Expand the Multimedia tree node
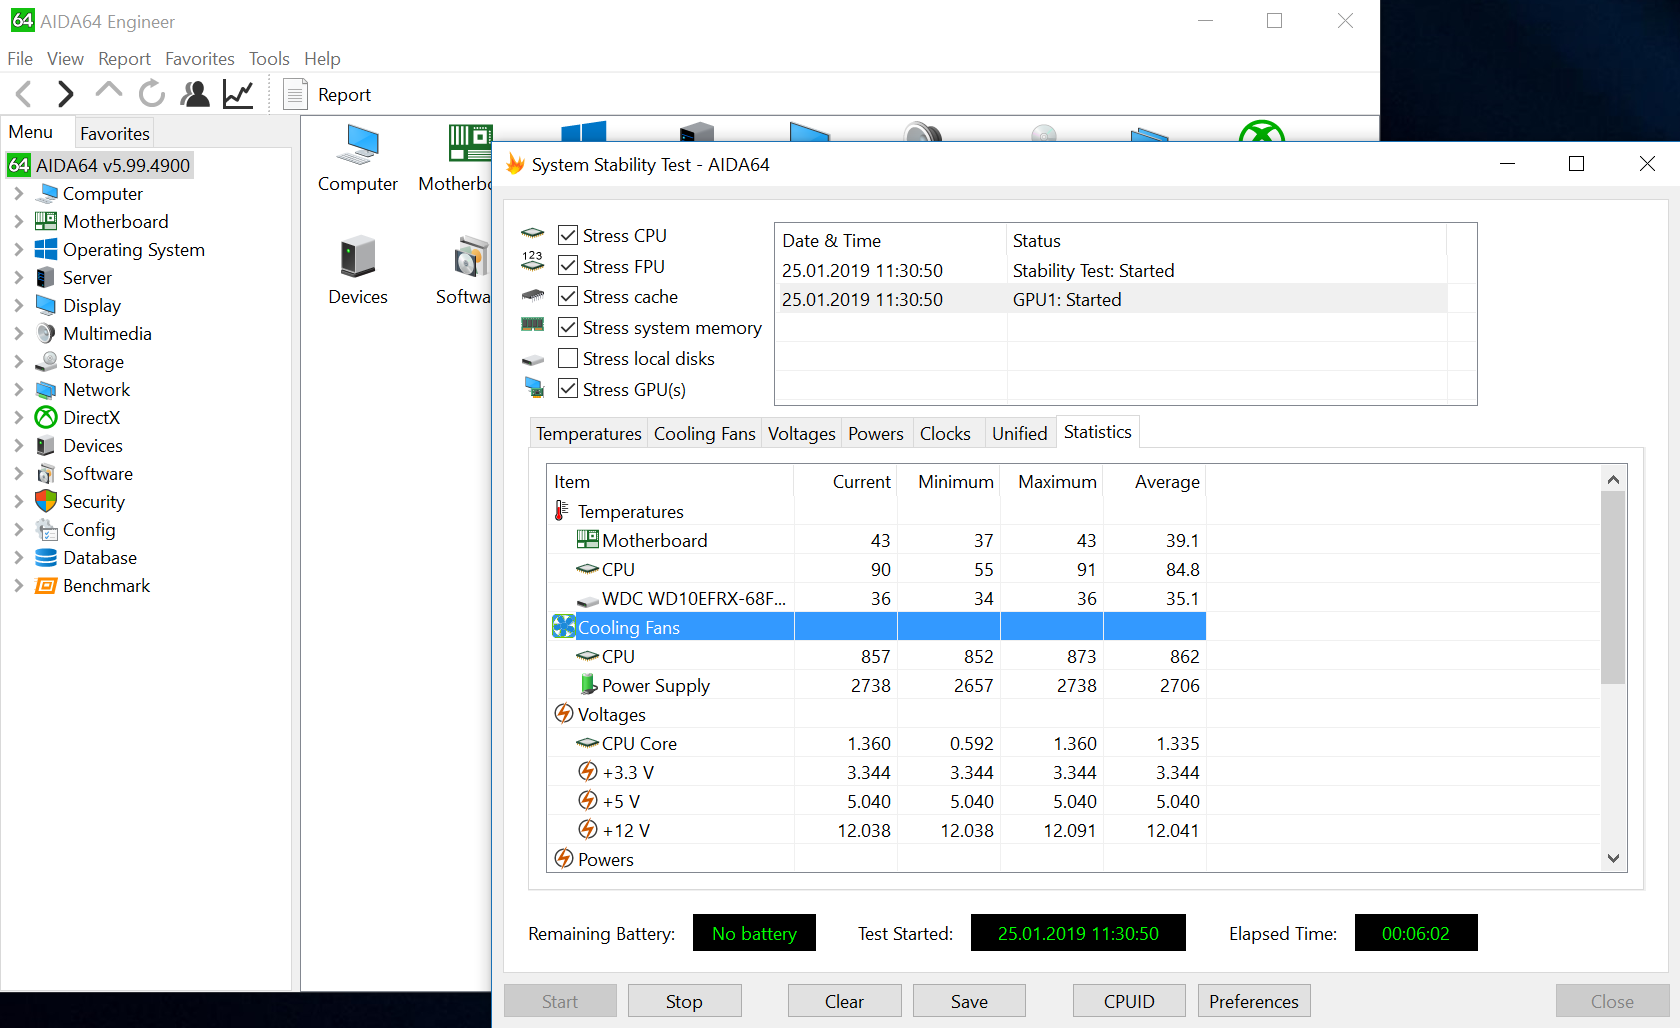 coord(18,333)
